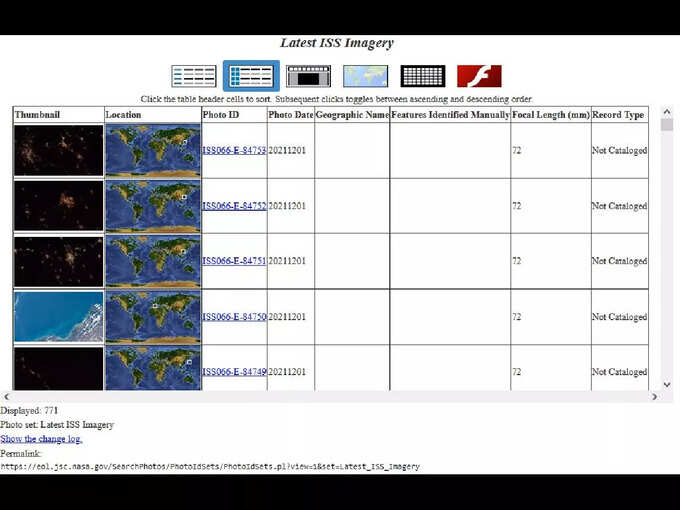Image resolution: width=680 pixels, height=510 pixels.
Task: Open photo link ISS066-E-84750
Action: [234, 317]
